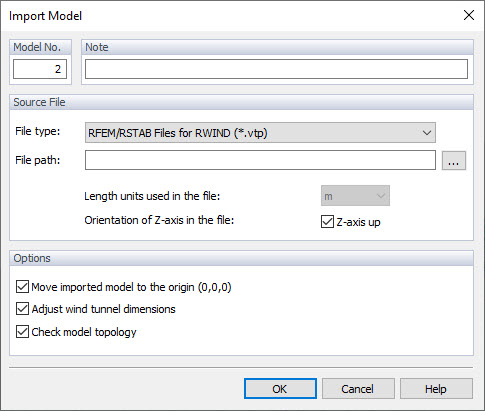
Task: Click the Orientation of Z-axis label text
Action: click(x=159, y=220)
